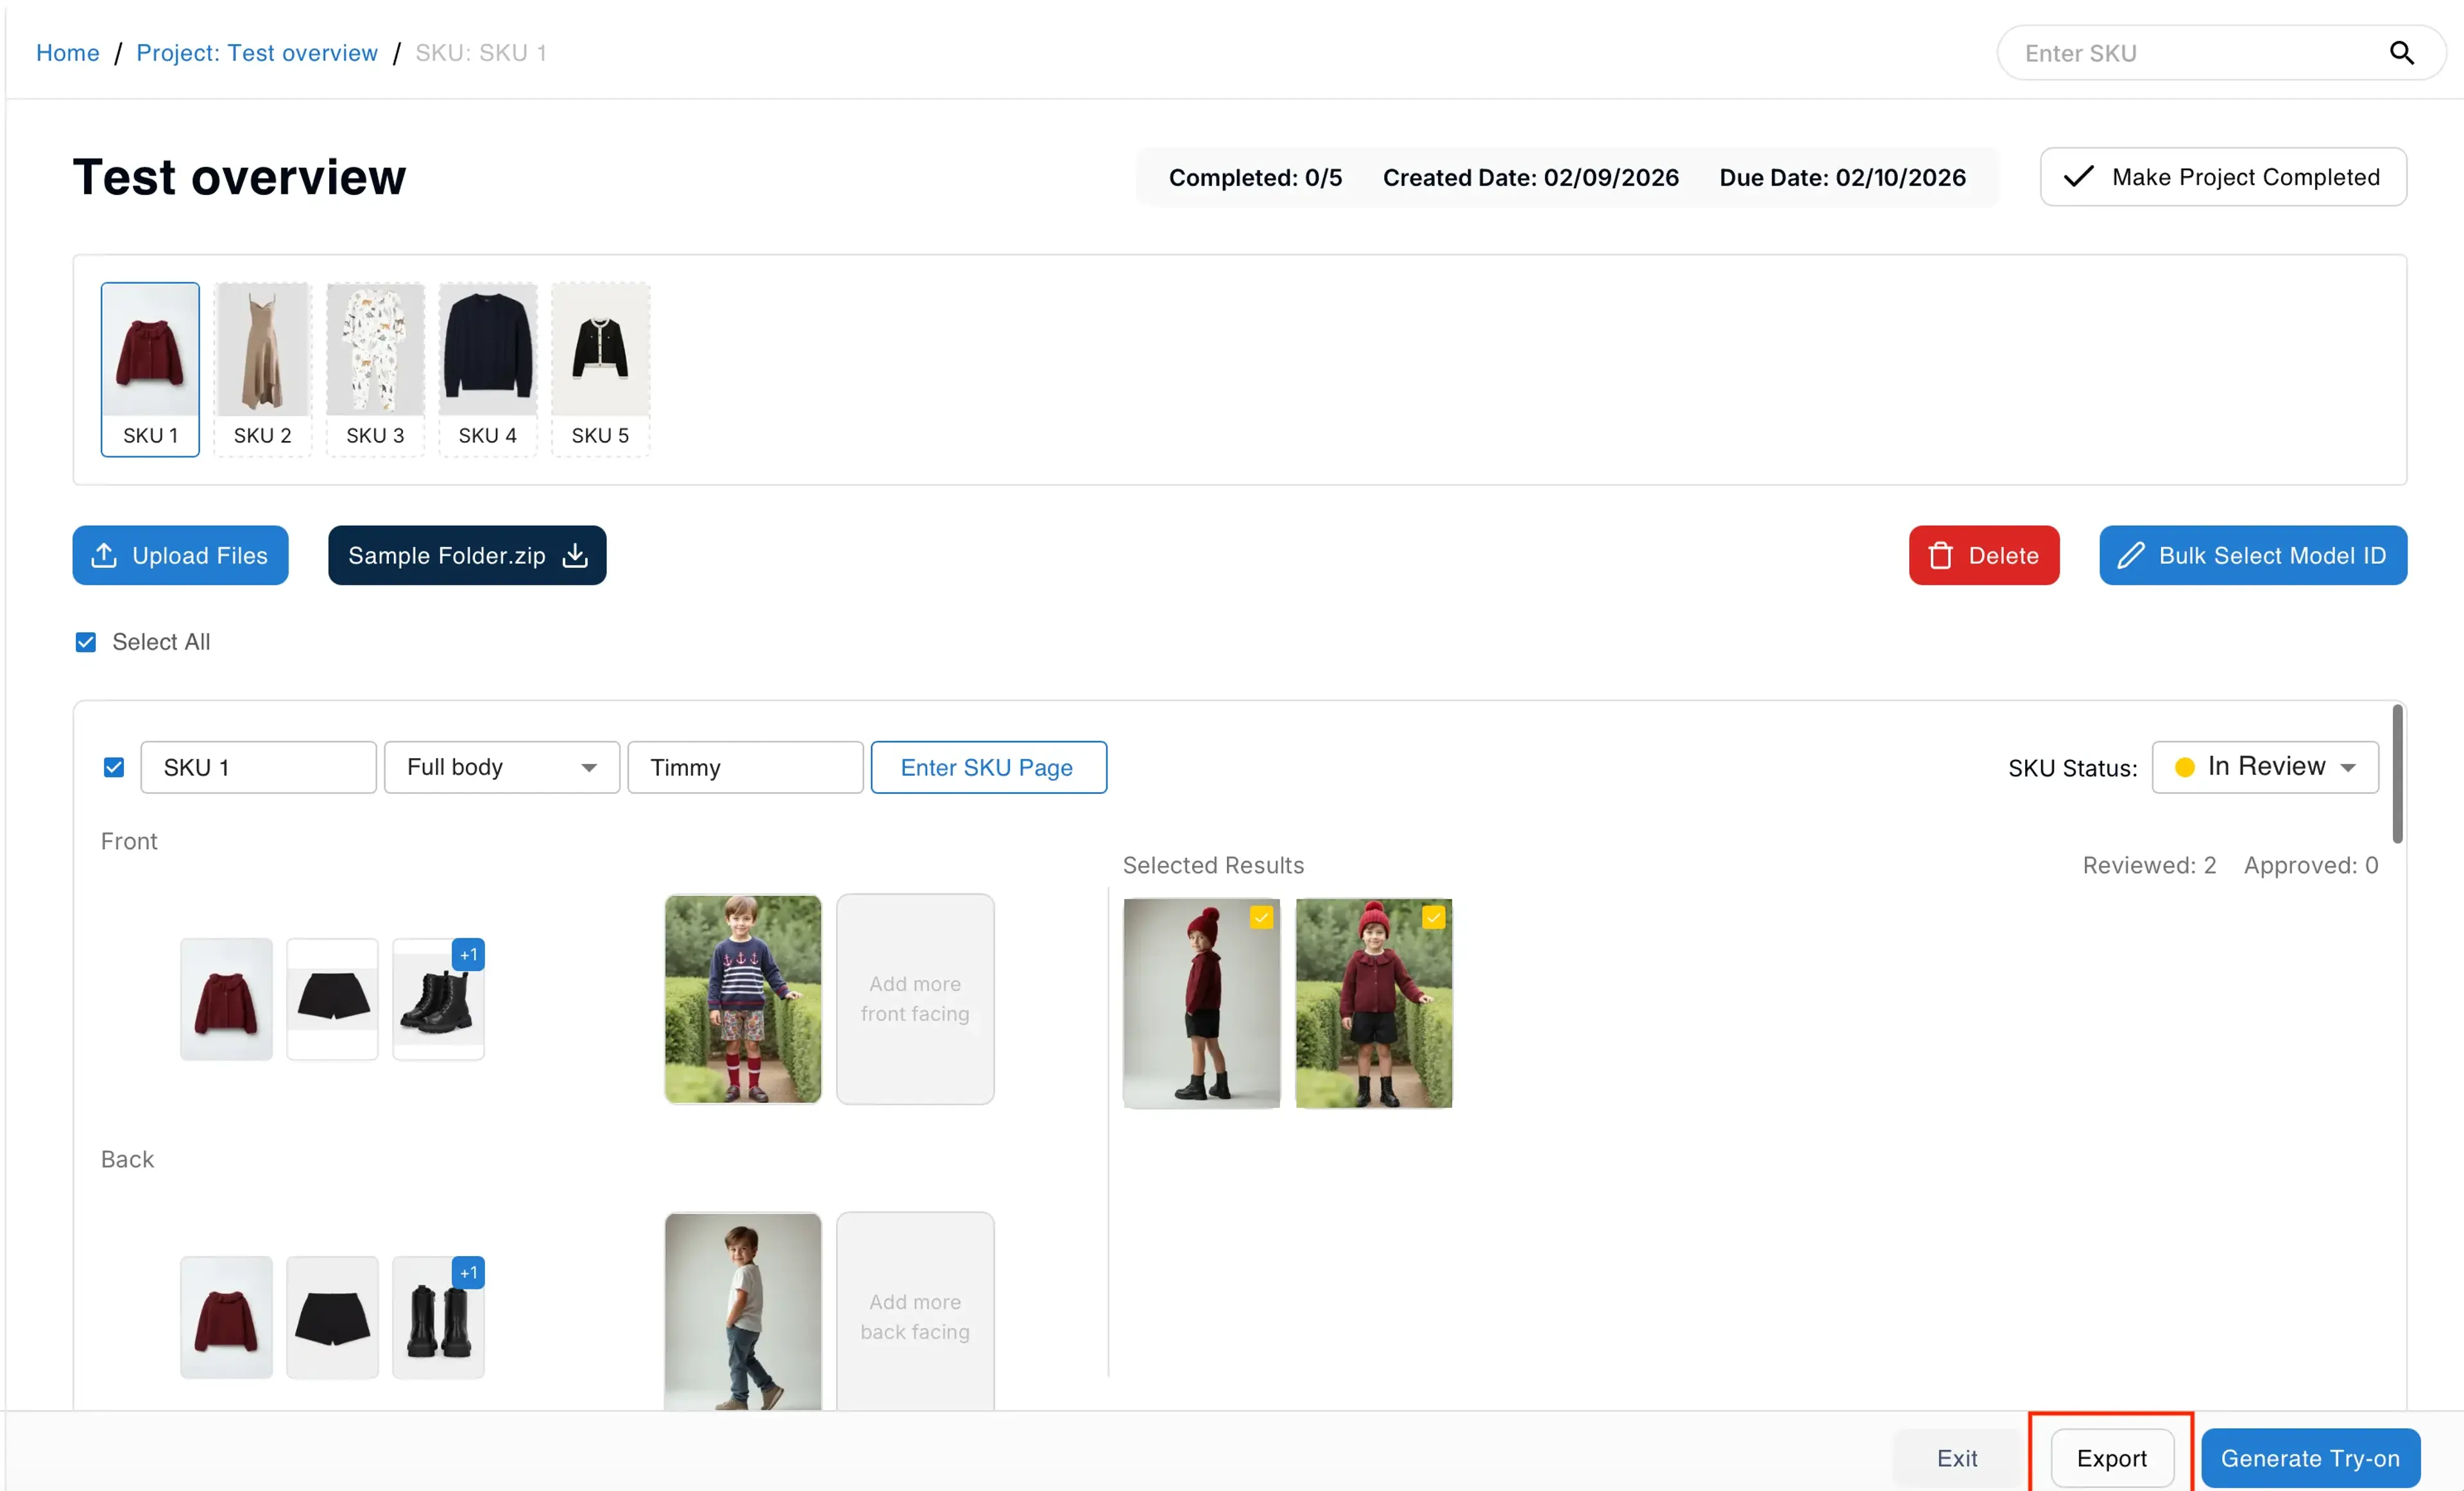This screenshot has height=1491, width=2464.
Task: Open the garden selected result image
Action: (1373, 1003)
